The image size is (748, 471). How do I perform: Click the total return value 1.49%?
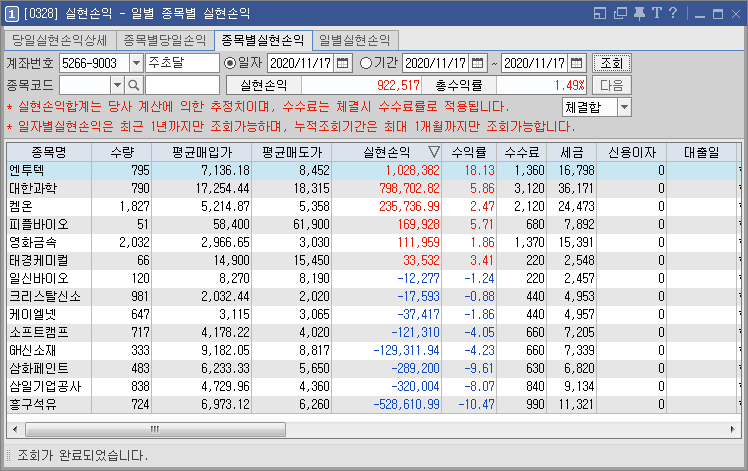tap(570, 85)
